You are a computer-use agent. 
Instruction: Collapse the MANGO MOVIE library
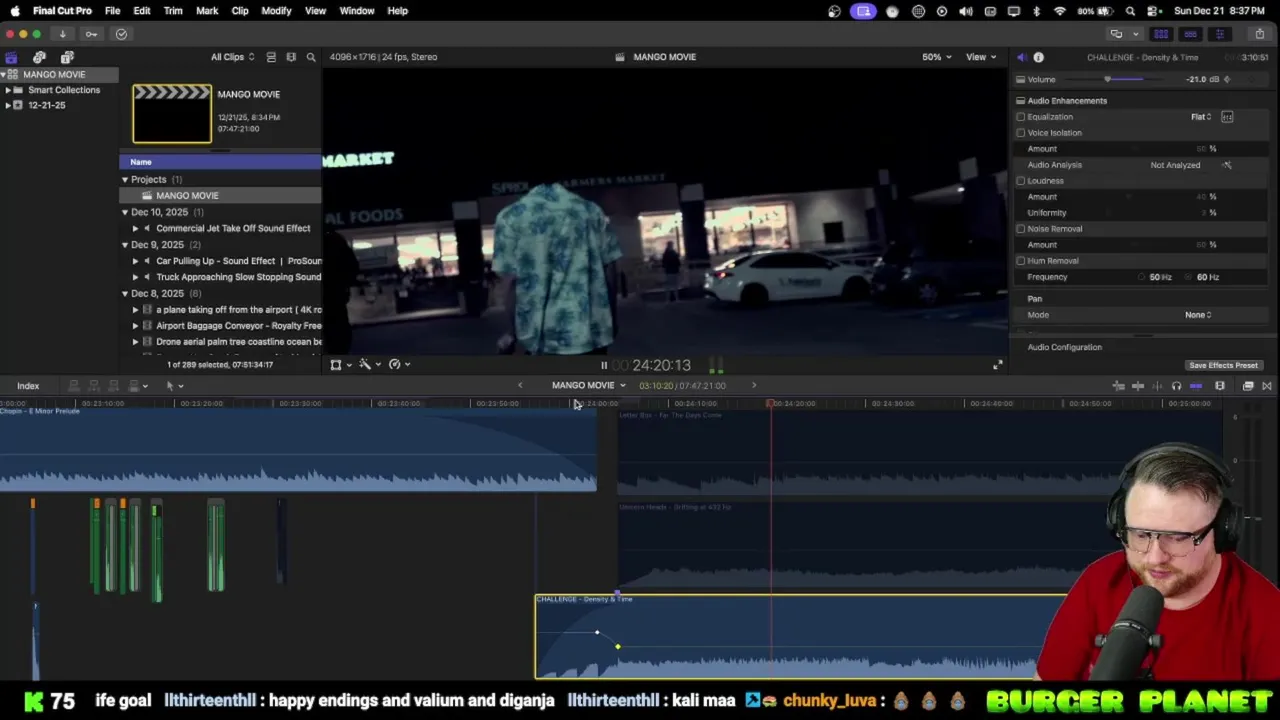tap(4, 75)
